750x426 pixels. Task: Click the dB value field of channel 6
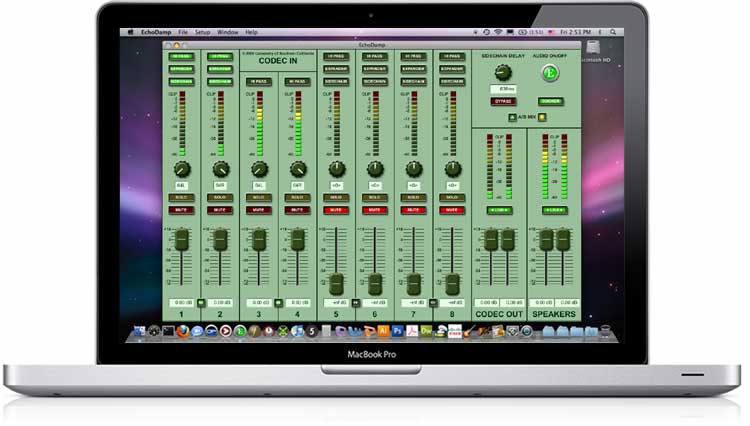pos(375,303)
